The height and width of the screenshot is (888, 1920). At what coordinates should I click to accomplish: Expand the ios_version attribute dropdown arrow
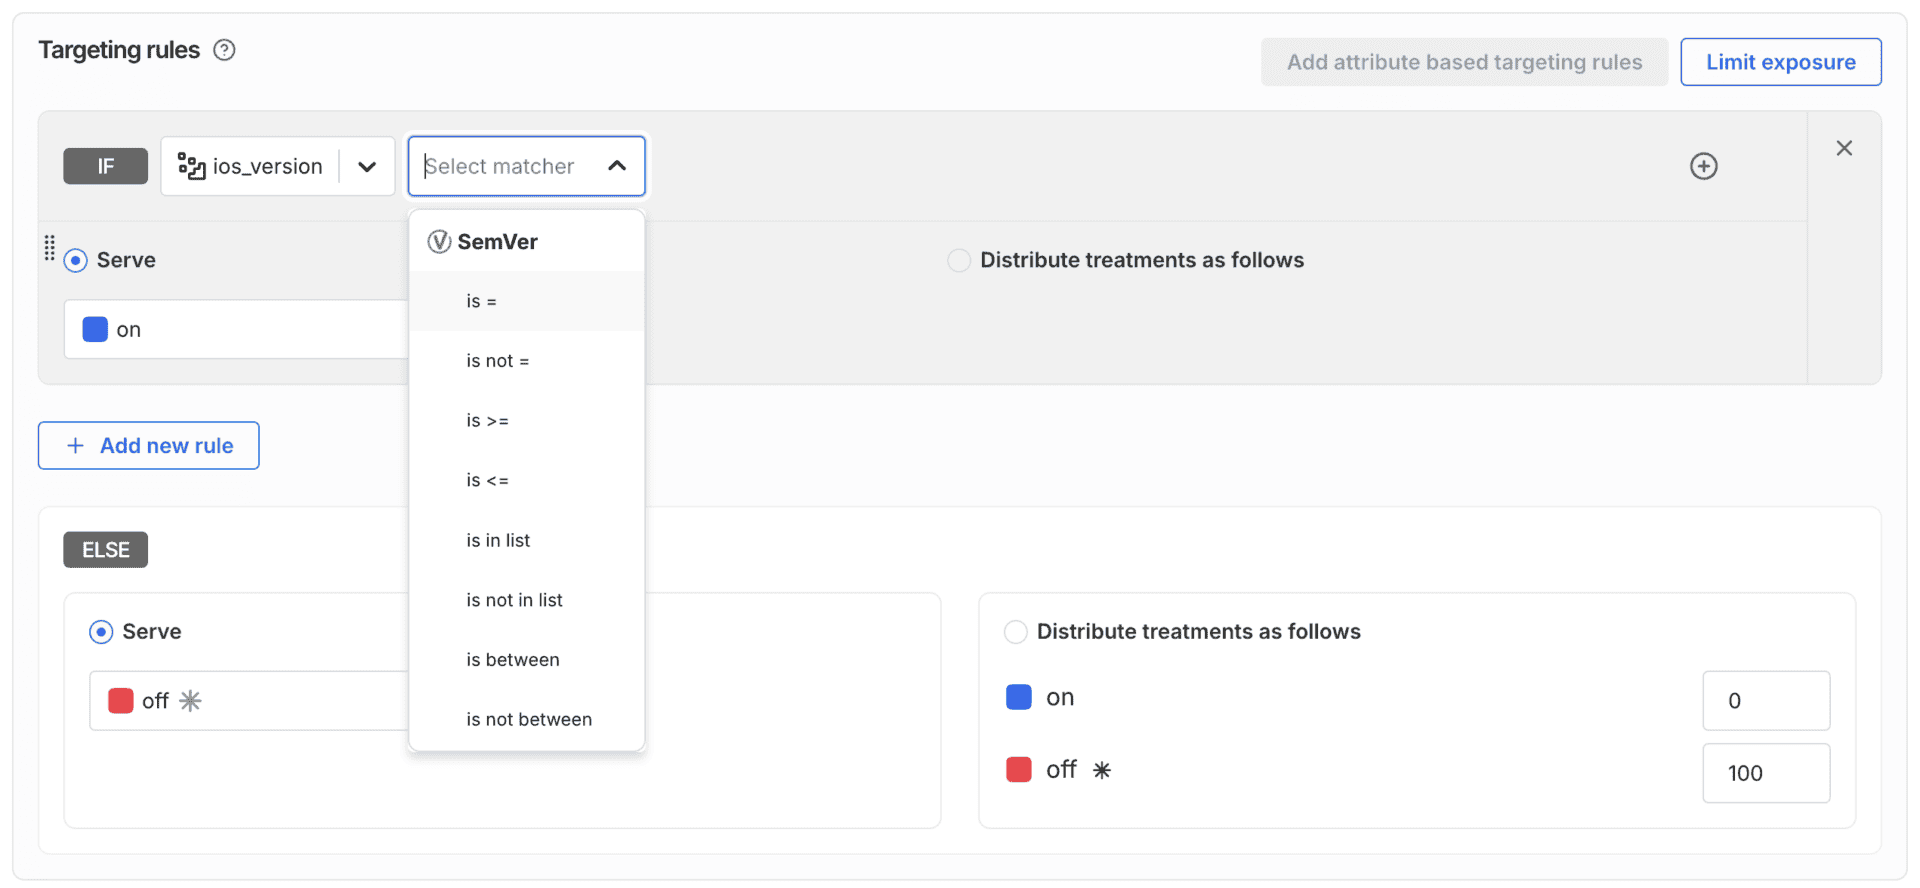[367, 166]
